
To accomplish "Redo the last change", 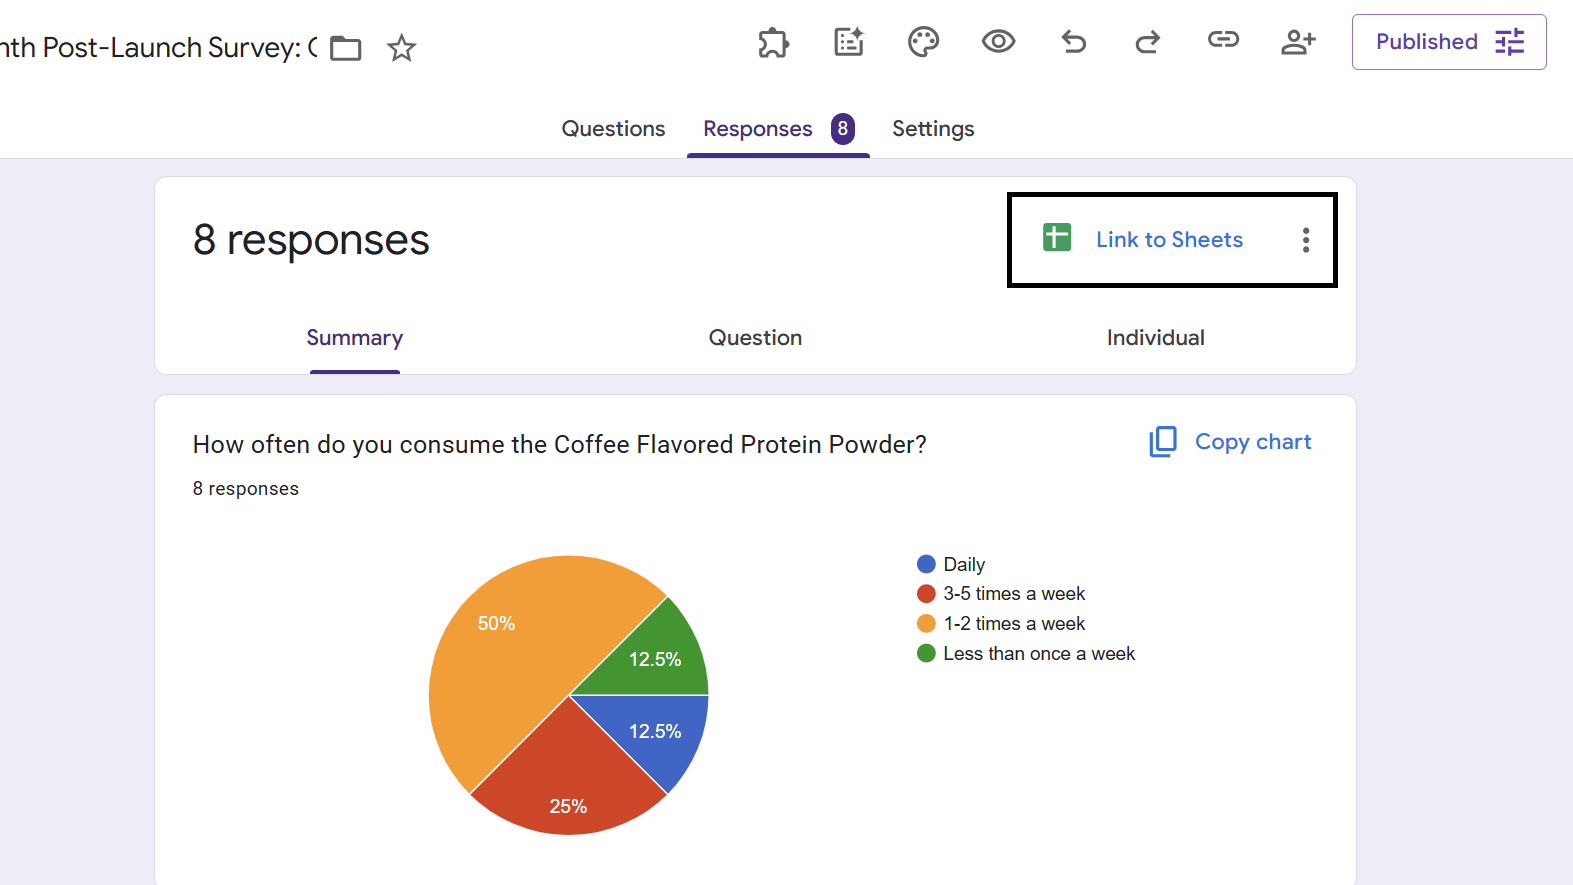I will (x=1148, y=42).
